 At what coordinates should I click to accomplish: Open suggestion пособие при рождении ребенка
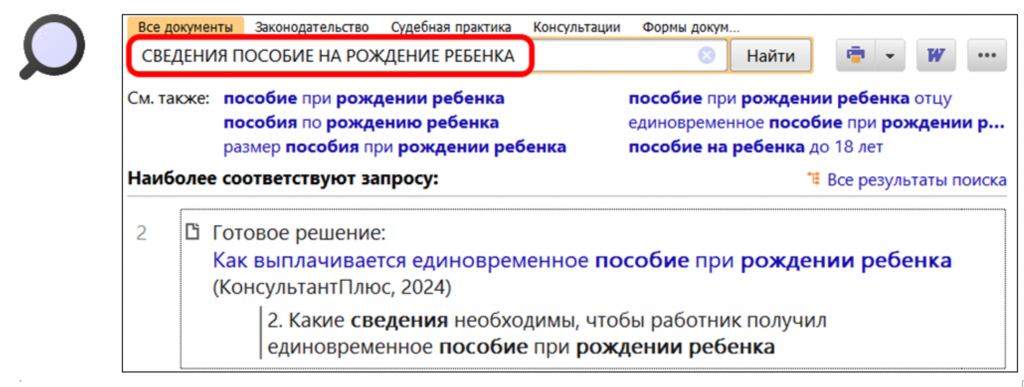364,99
